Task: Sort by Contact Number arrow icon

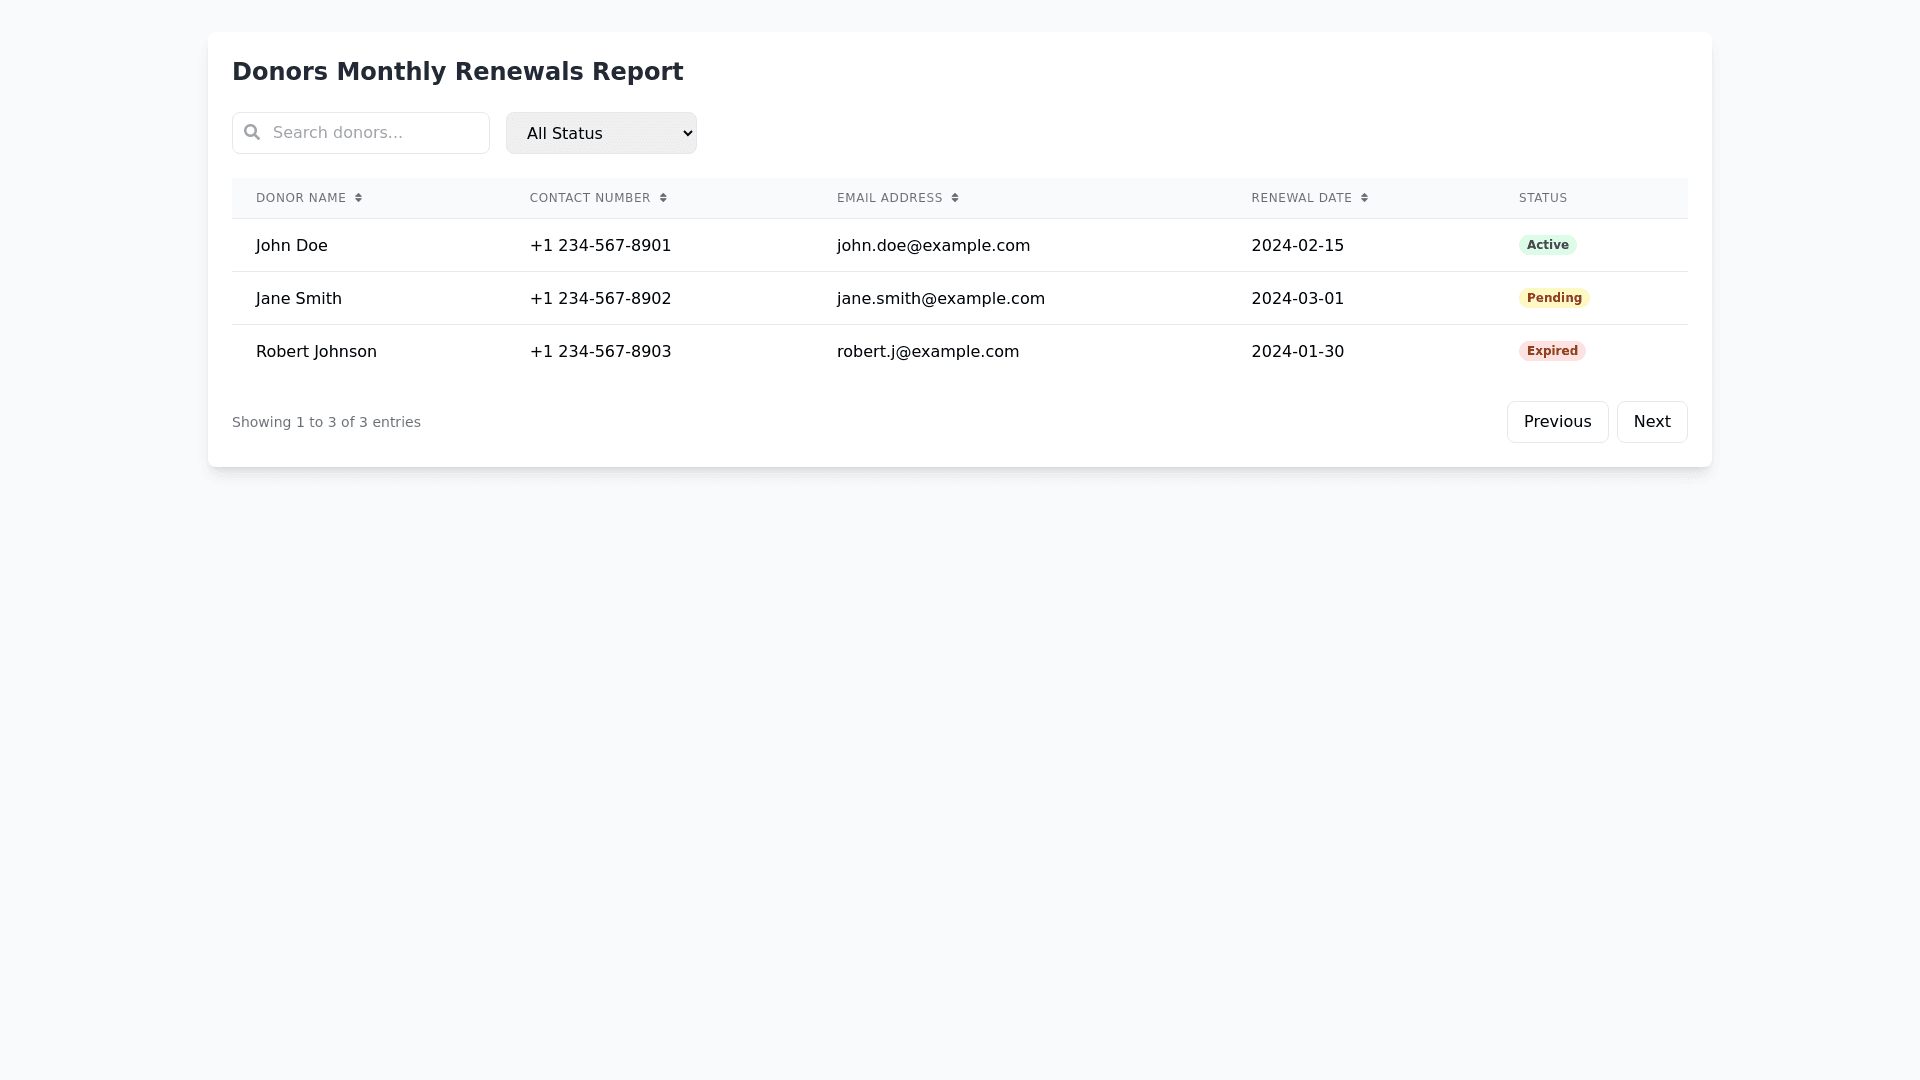Action: click(x=663, y=198)
